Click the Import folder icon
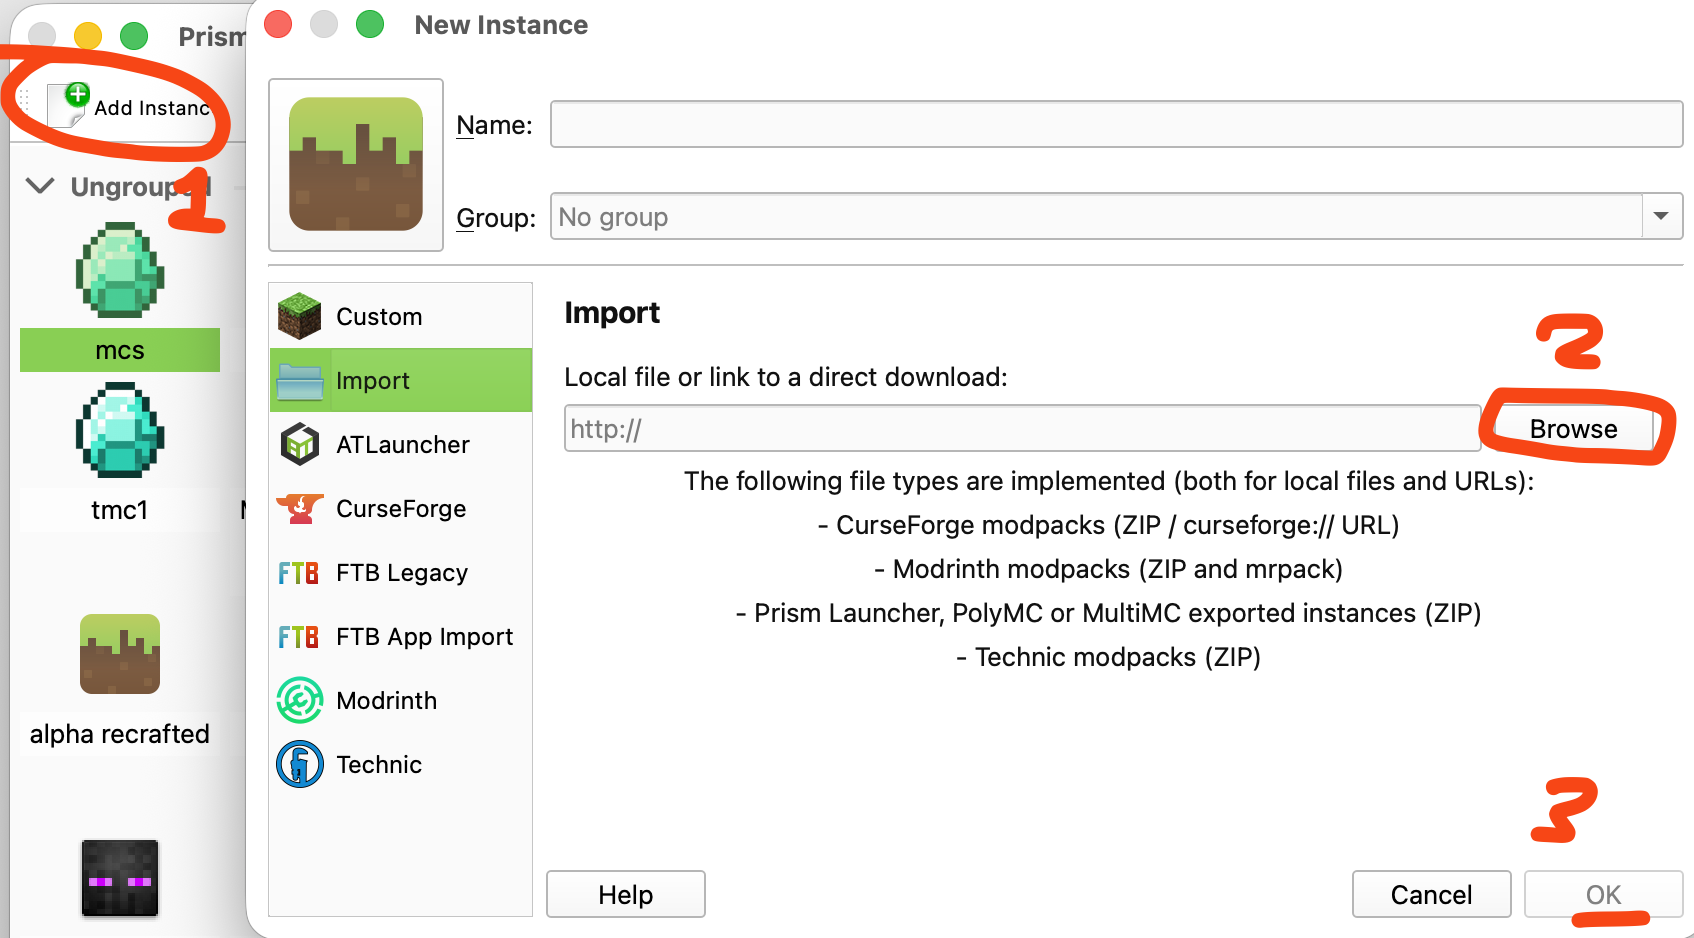This screenshot has width=1694, height=938. (x=299, y=381)
